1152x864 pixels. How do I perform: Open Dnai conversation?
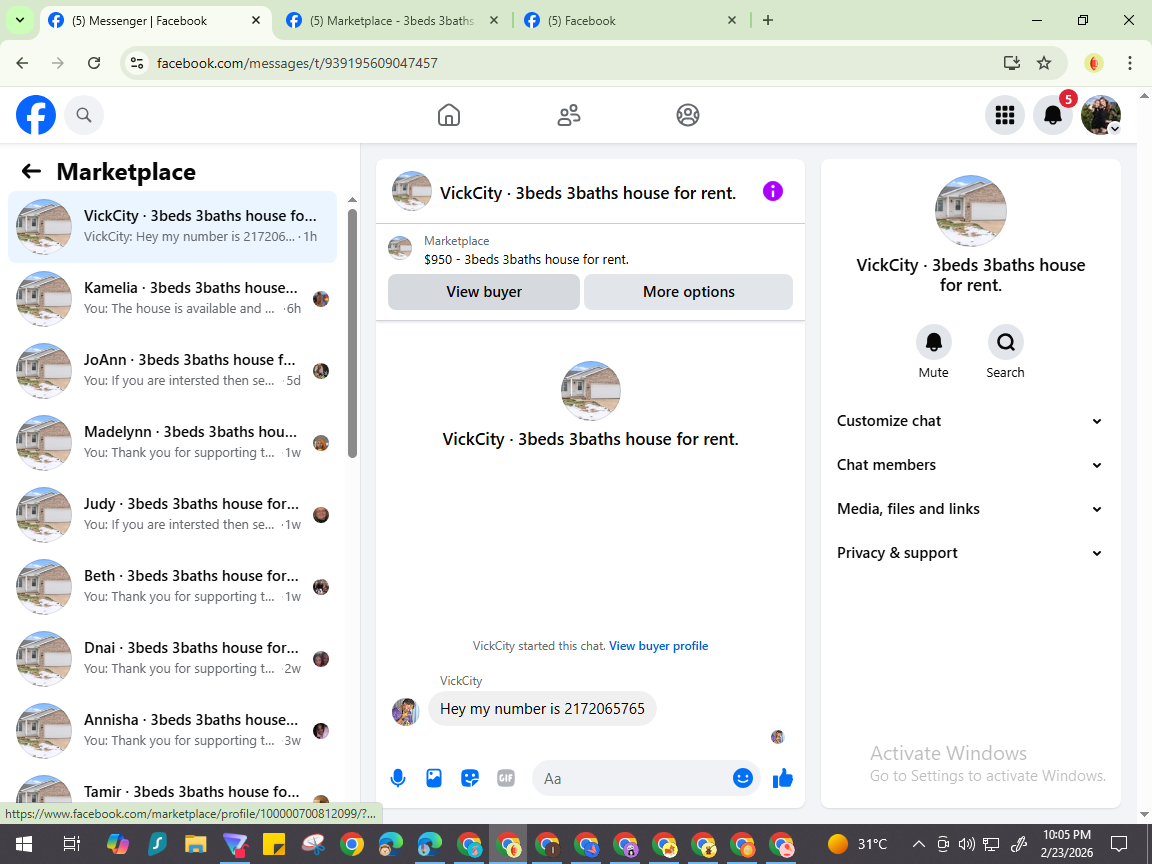pos(173,658)
